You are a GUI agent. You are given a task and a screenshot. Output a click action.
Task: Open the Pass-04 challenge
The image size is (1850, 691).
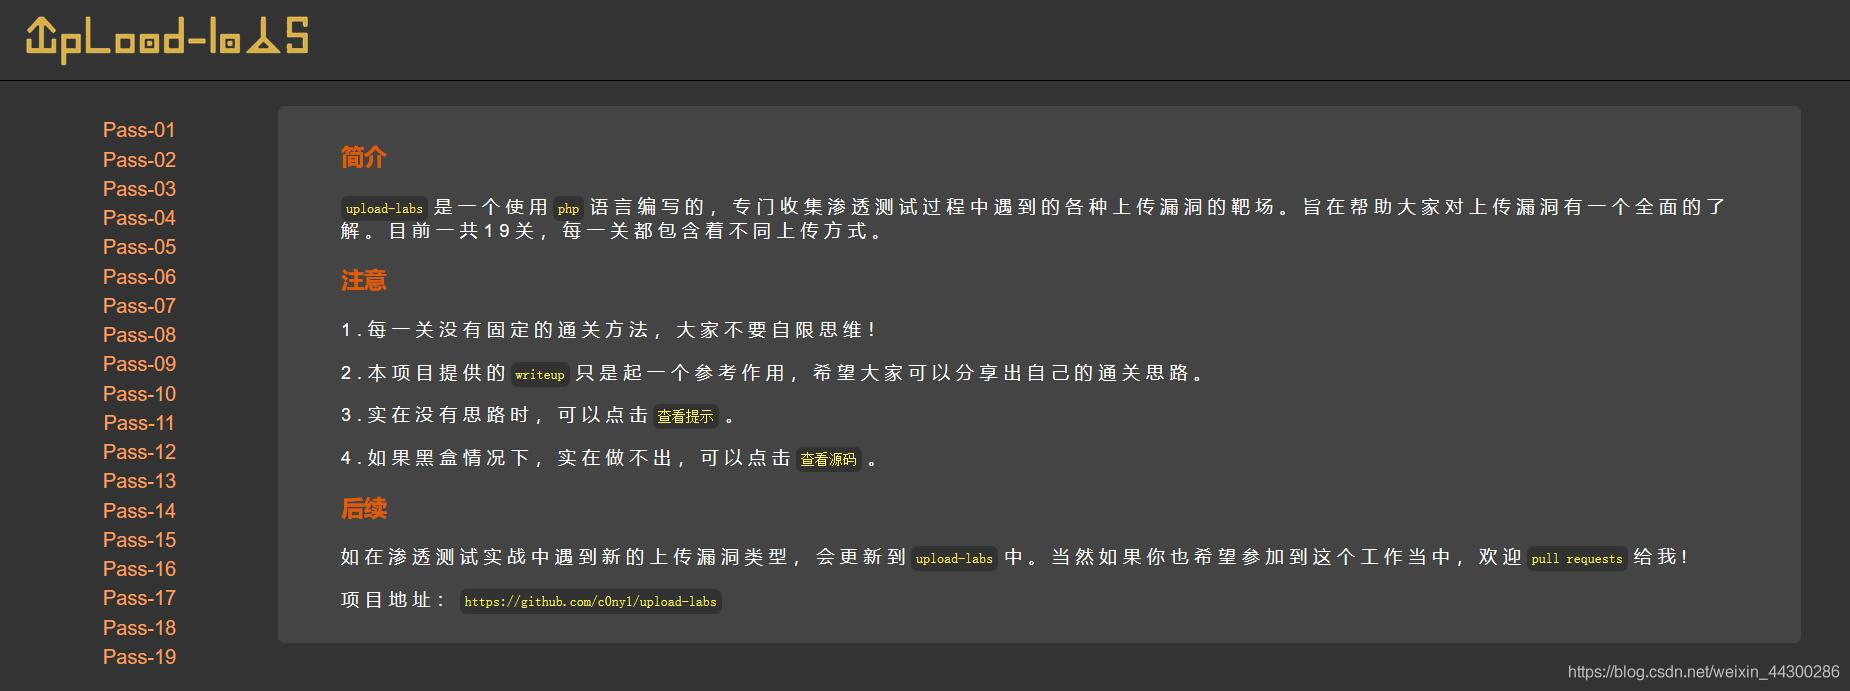pyautogui.click(x=139, y=218)
